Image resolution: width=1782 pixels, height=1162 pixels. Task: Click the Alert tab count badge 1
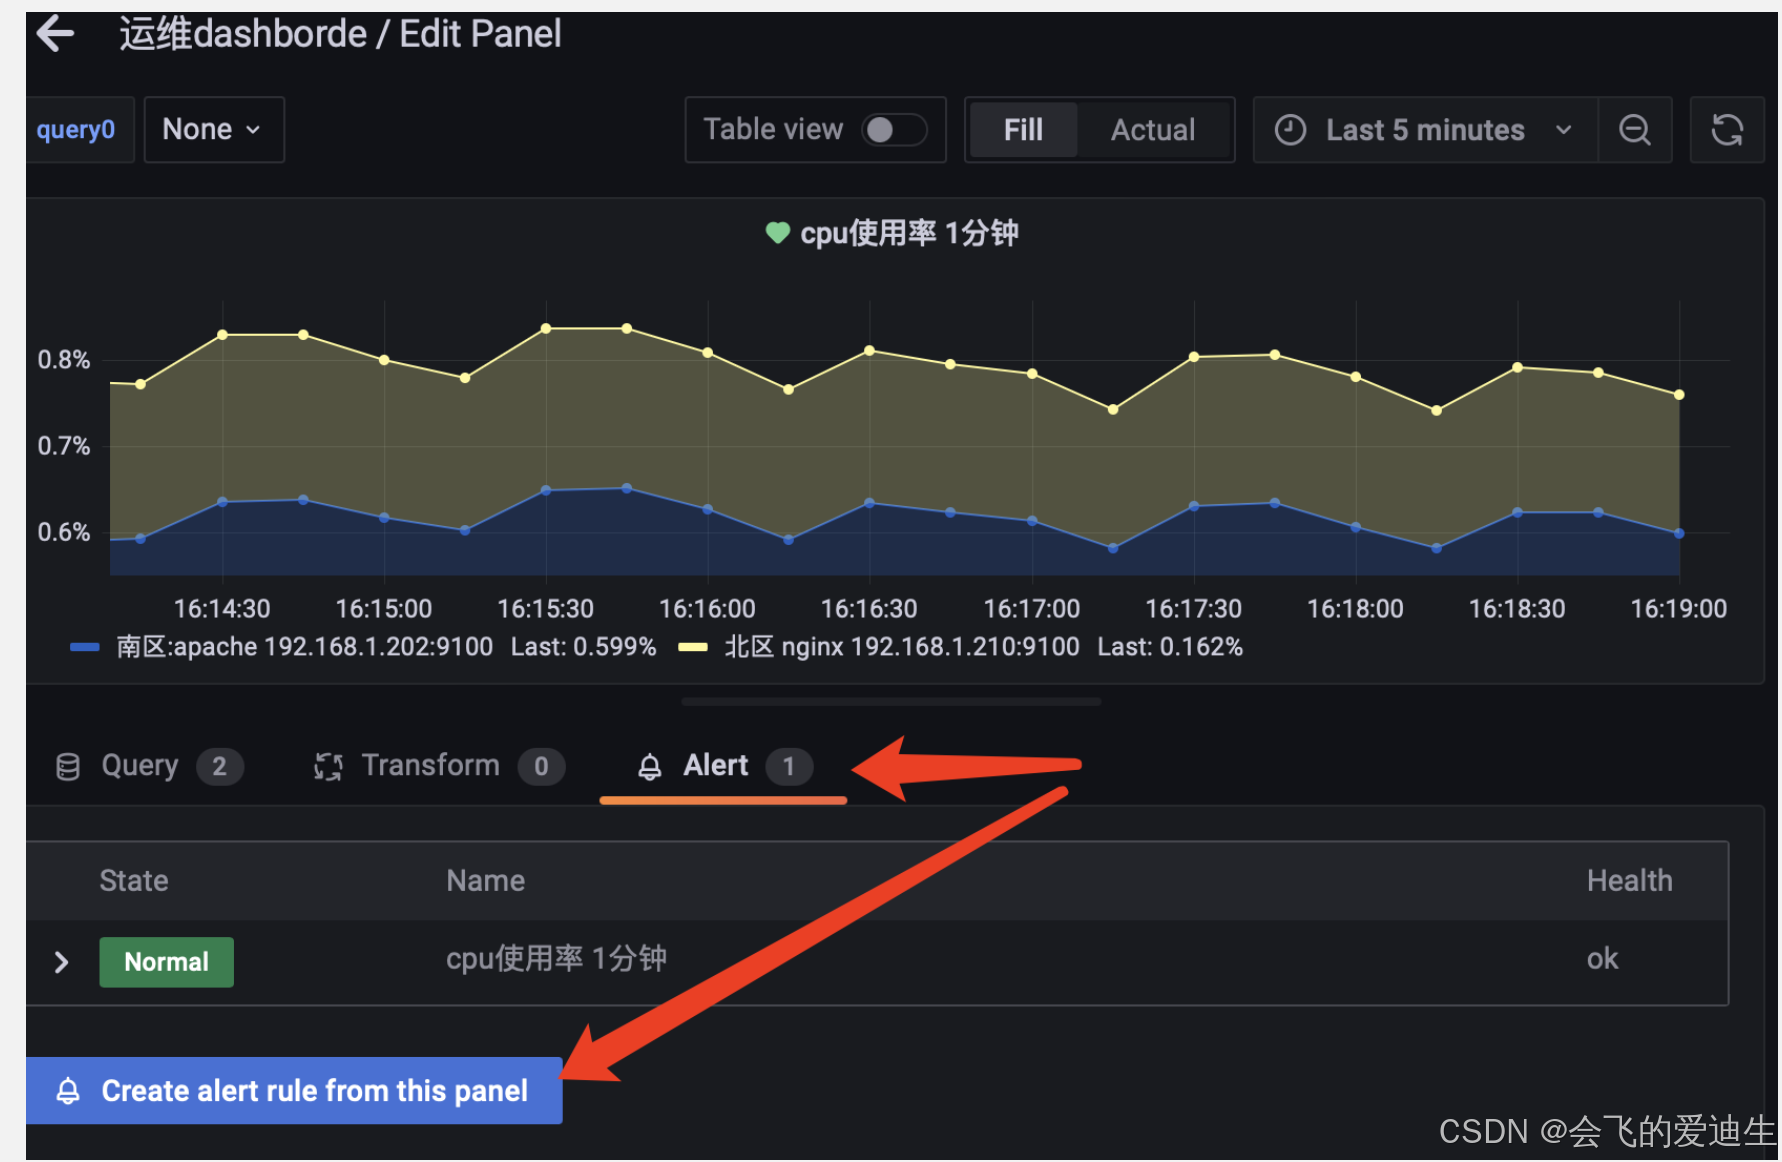(789, 767)
